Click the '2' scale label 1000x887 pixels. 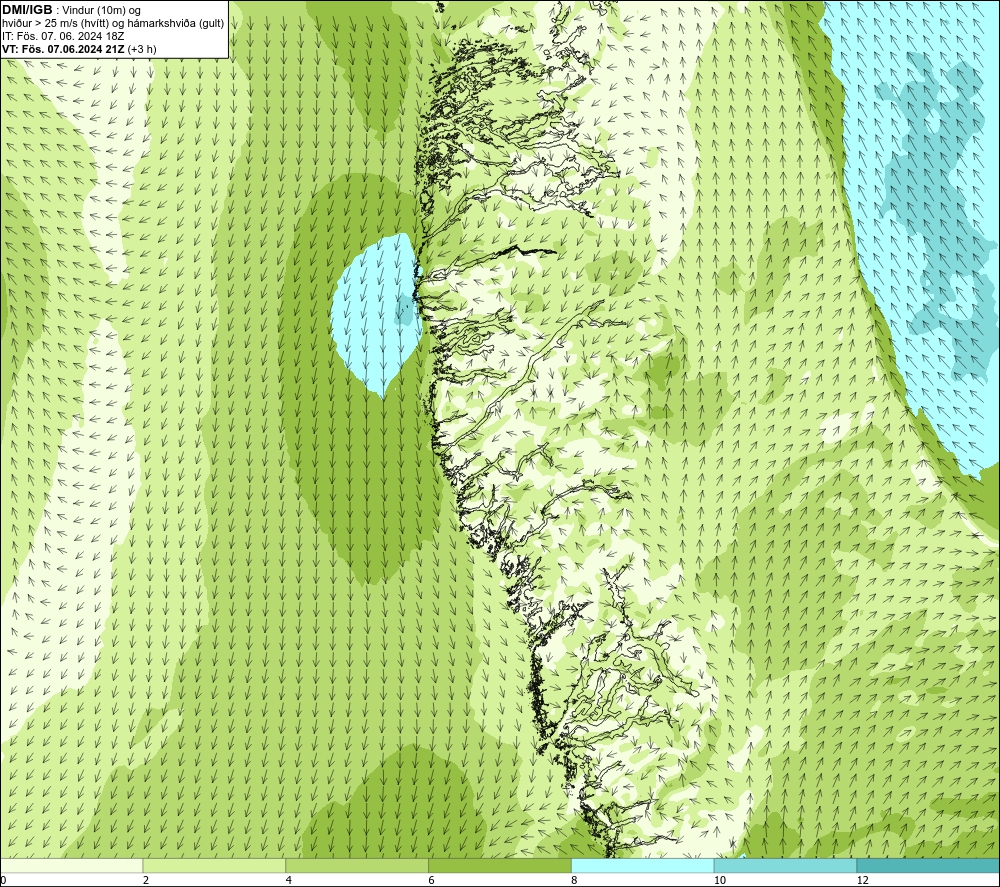click(x=146, y=880)
